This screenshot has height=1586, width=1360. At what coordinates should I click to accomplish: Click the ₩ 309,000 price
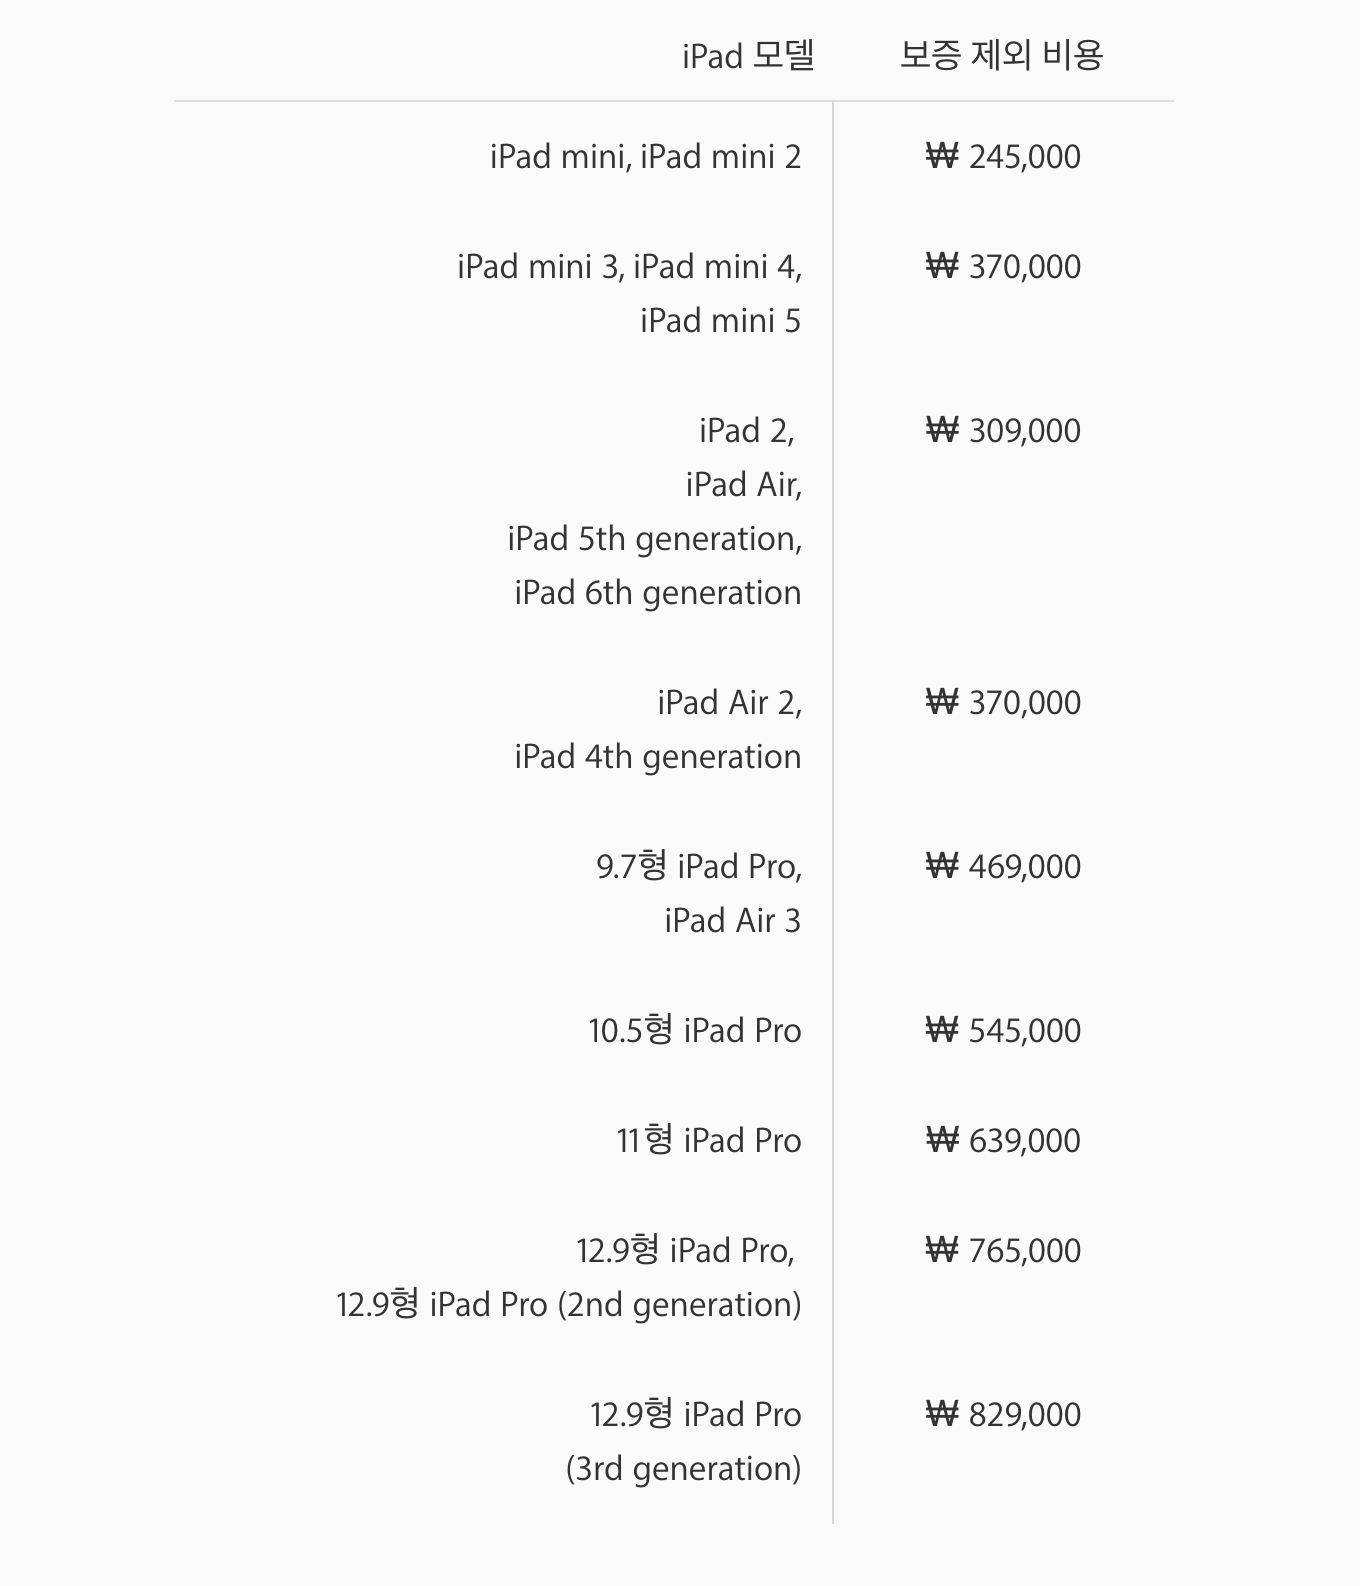pyautogui.click(x=1003, y=431)
